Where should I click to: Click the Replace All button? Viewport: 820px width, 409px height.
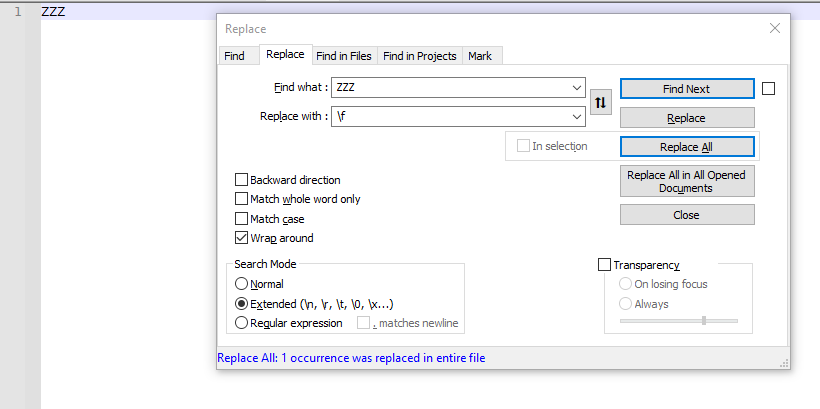[687, 147]
